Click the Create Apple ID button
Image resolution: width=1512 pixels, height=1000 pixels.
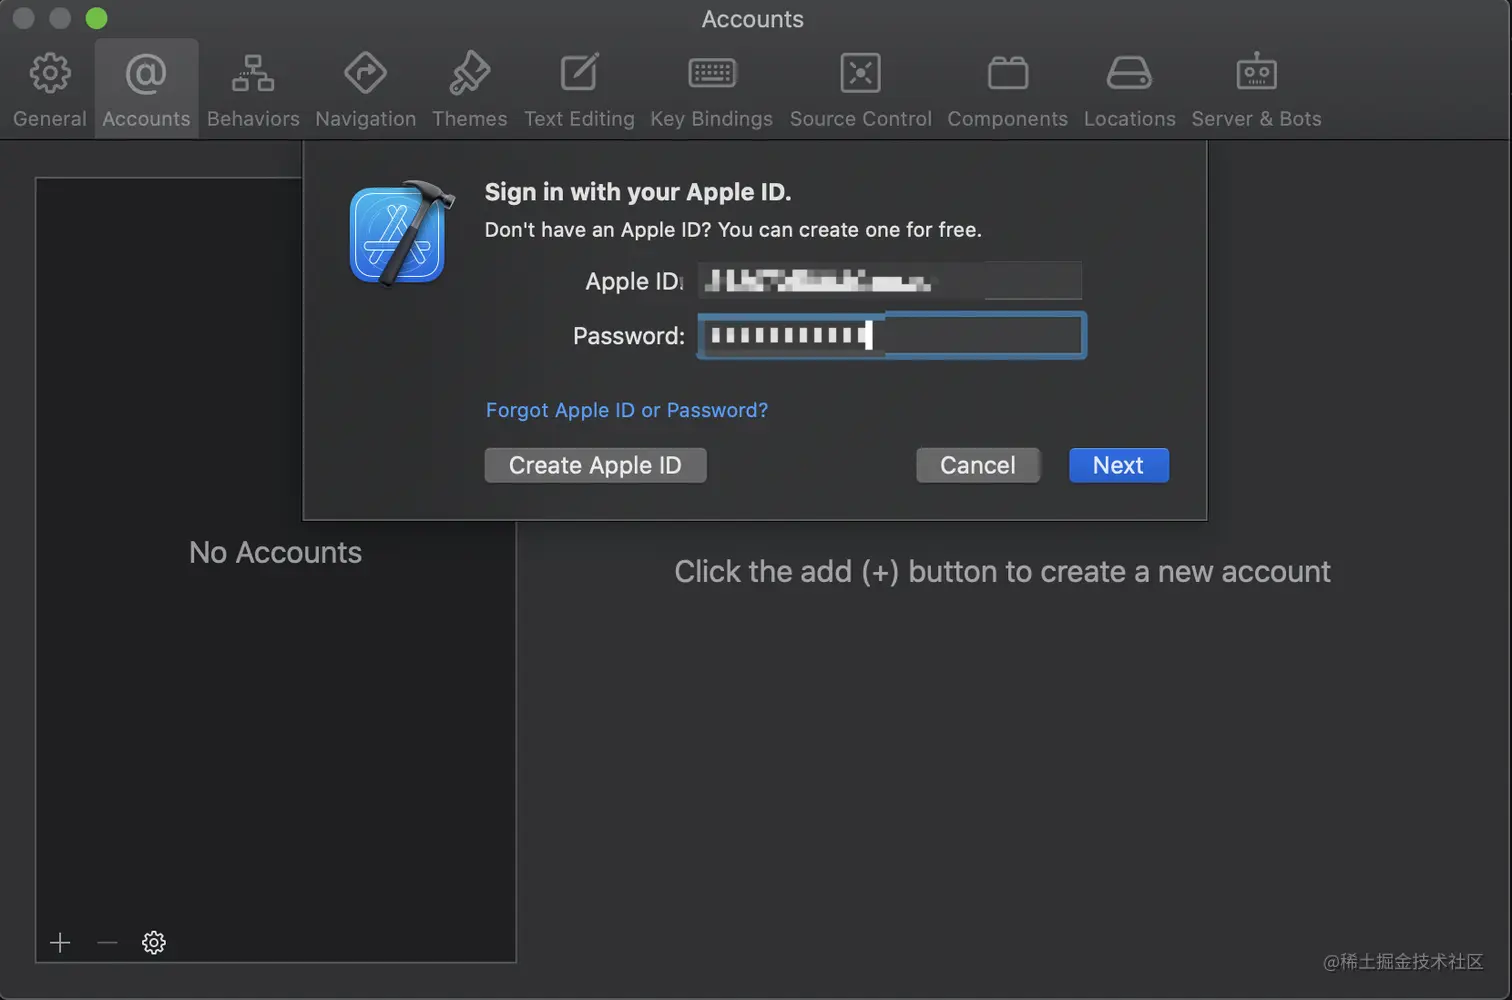(x=595, y=465)
